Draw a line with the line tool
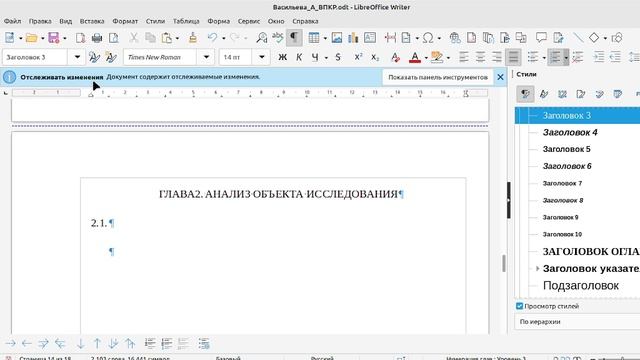The width and height of the screenshot is (640, 360). click(x=578, y=38)
